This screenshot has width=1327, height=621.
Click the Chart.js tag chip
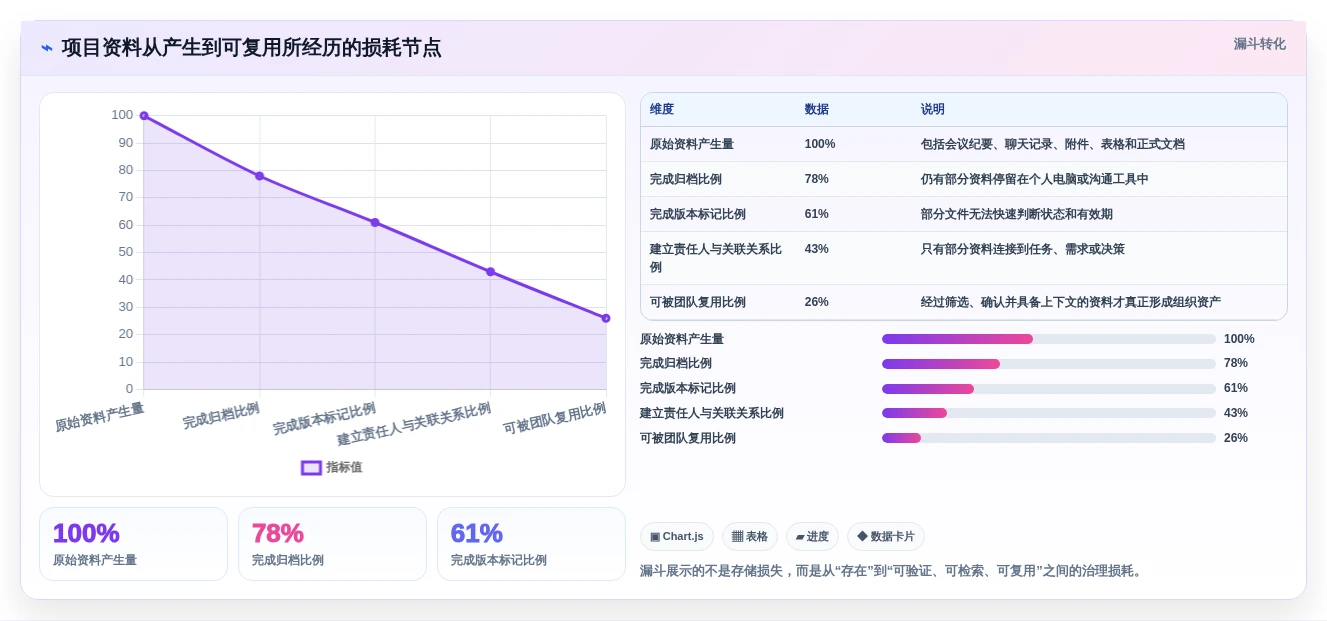pyautogui.click(x=677, y=537)
